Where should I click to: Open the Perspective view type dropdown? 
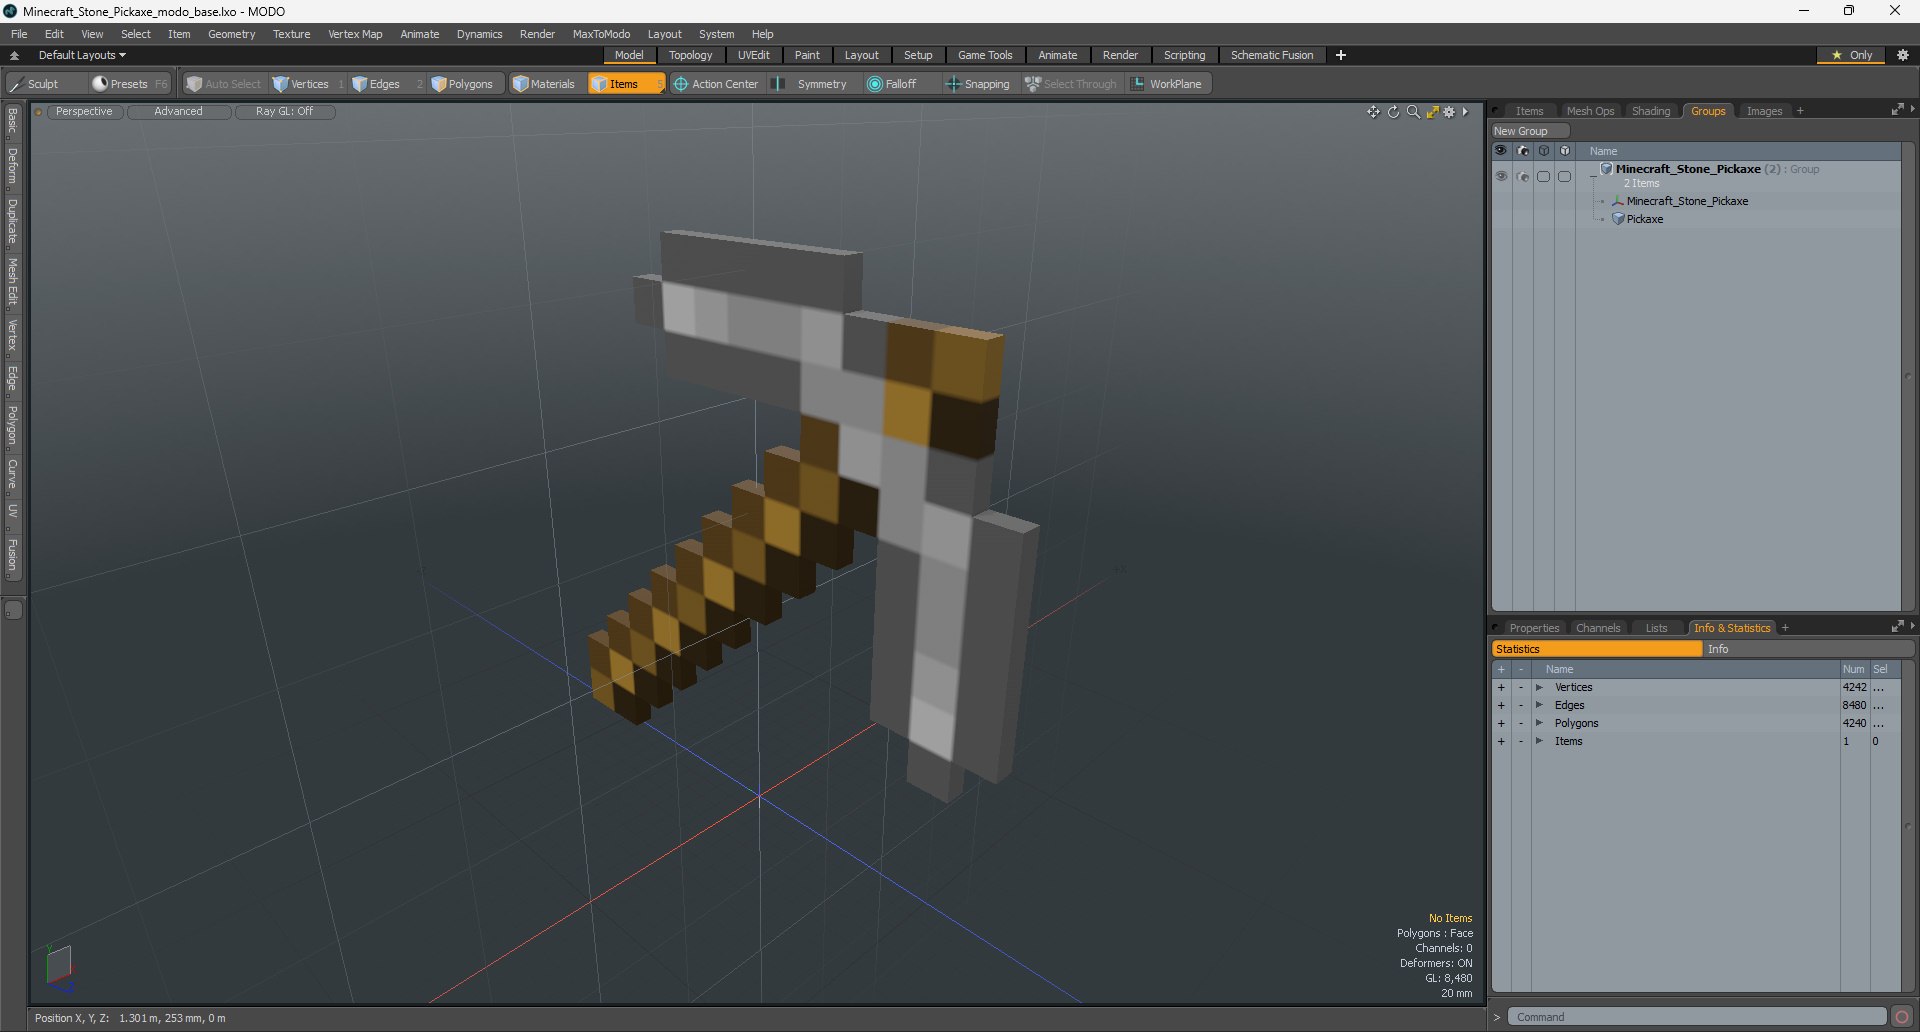(x=84, y=112)
